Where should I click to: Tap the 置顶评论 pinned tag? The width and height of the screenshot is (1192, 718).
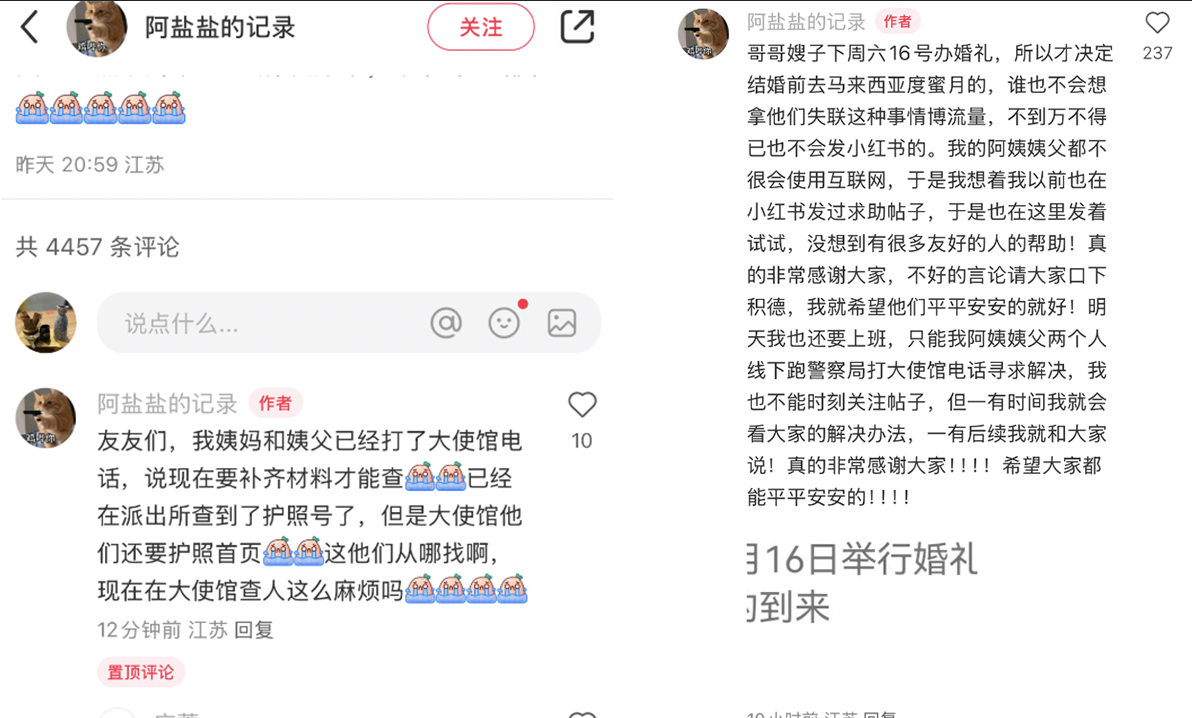coord(141,672)
